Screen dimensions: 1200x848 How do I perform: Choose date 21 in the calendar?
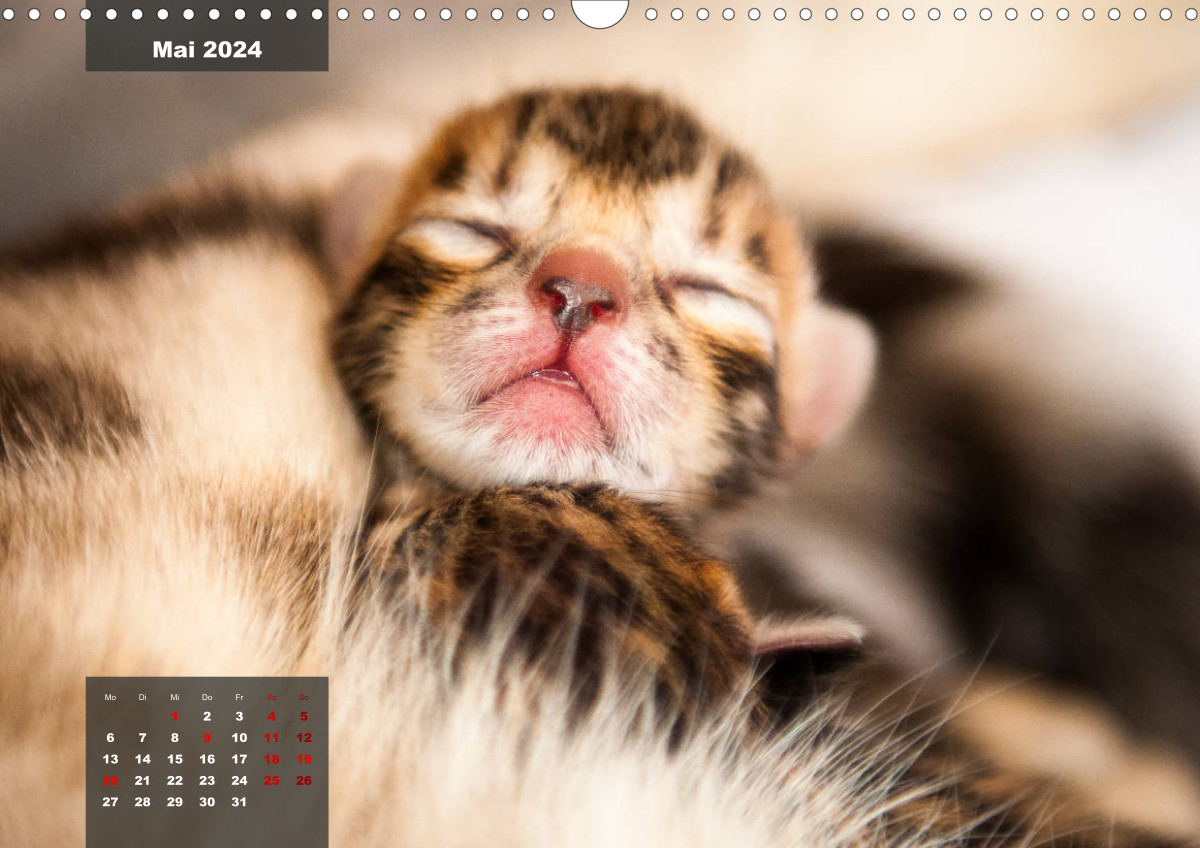point(142,780)
